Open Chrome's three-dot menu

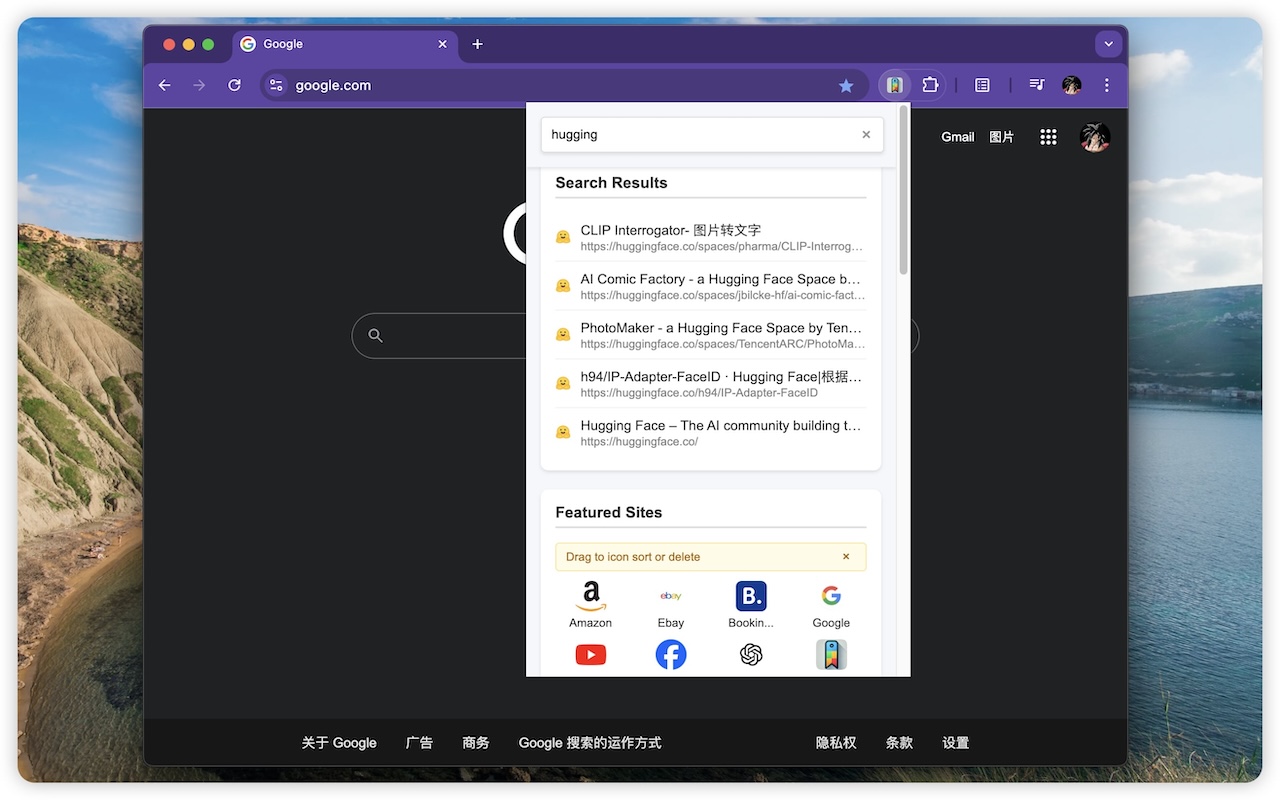(1106, 85)
